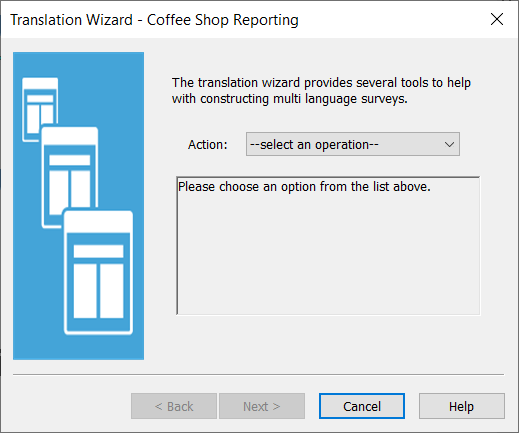Click the wizard introduction description text
Screen dimensions: 519x433
321,91
